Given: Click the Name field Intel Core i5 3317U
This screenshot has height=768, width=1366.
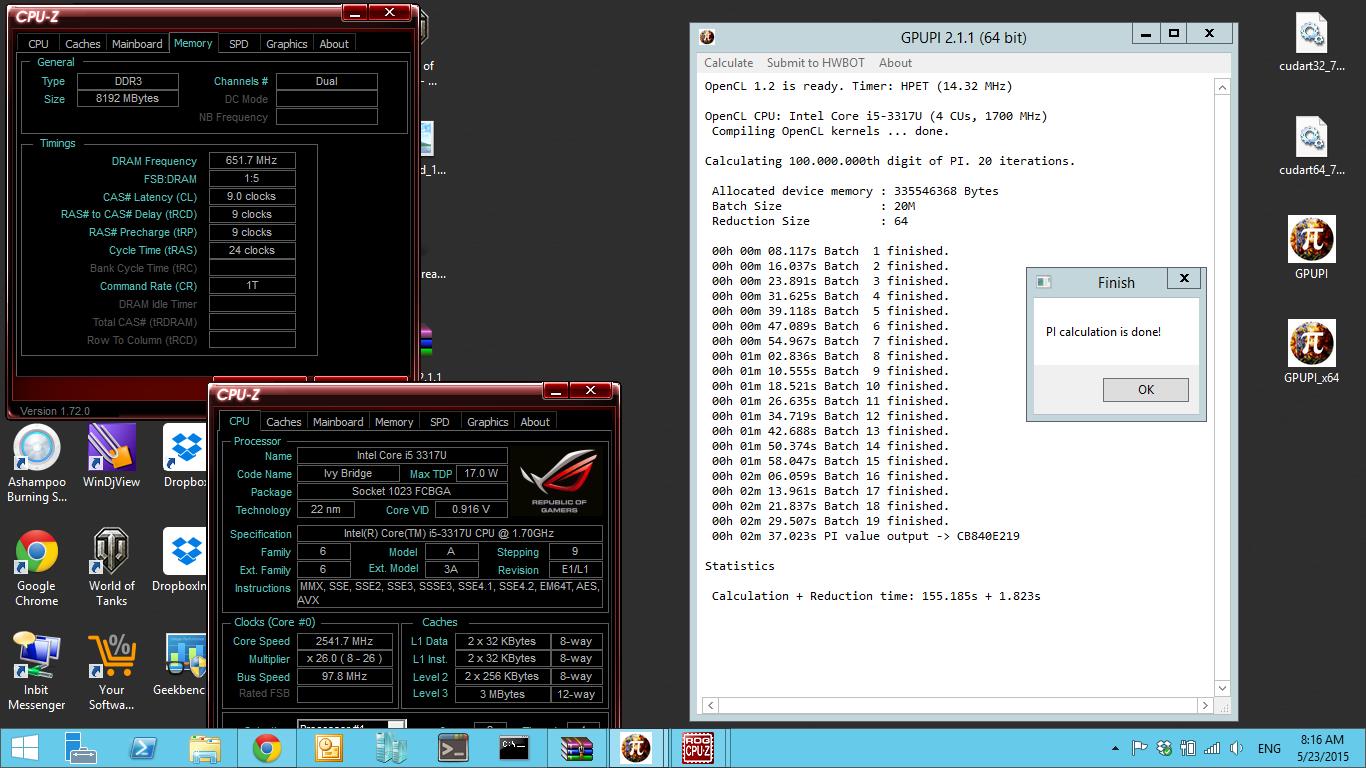Looking at the screenshot, I should [402, 456].
